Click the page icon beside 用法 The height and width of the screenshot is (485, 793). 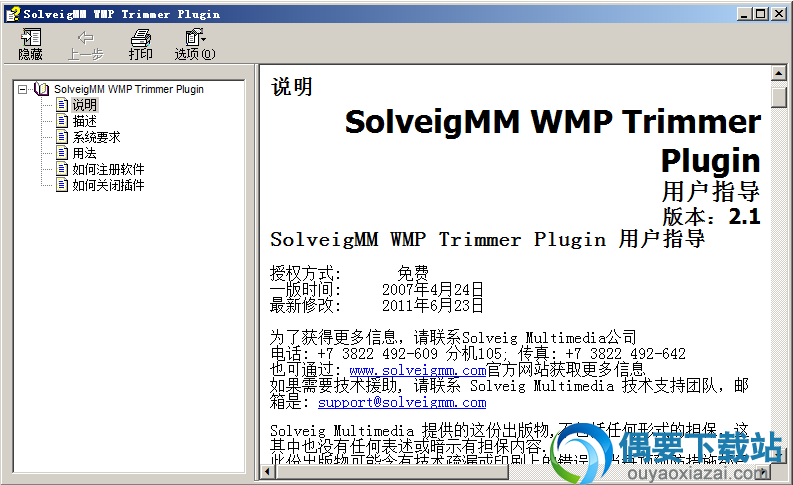[x=62, y=153]
